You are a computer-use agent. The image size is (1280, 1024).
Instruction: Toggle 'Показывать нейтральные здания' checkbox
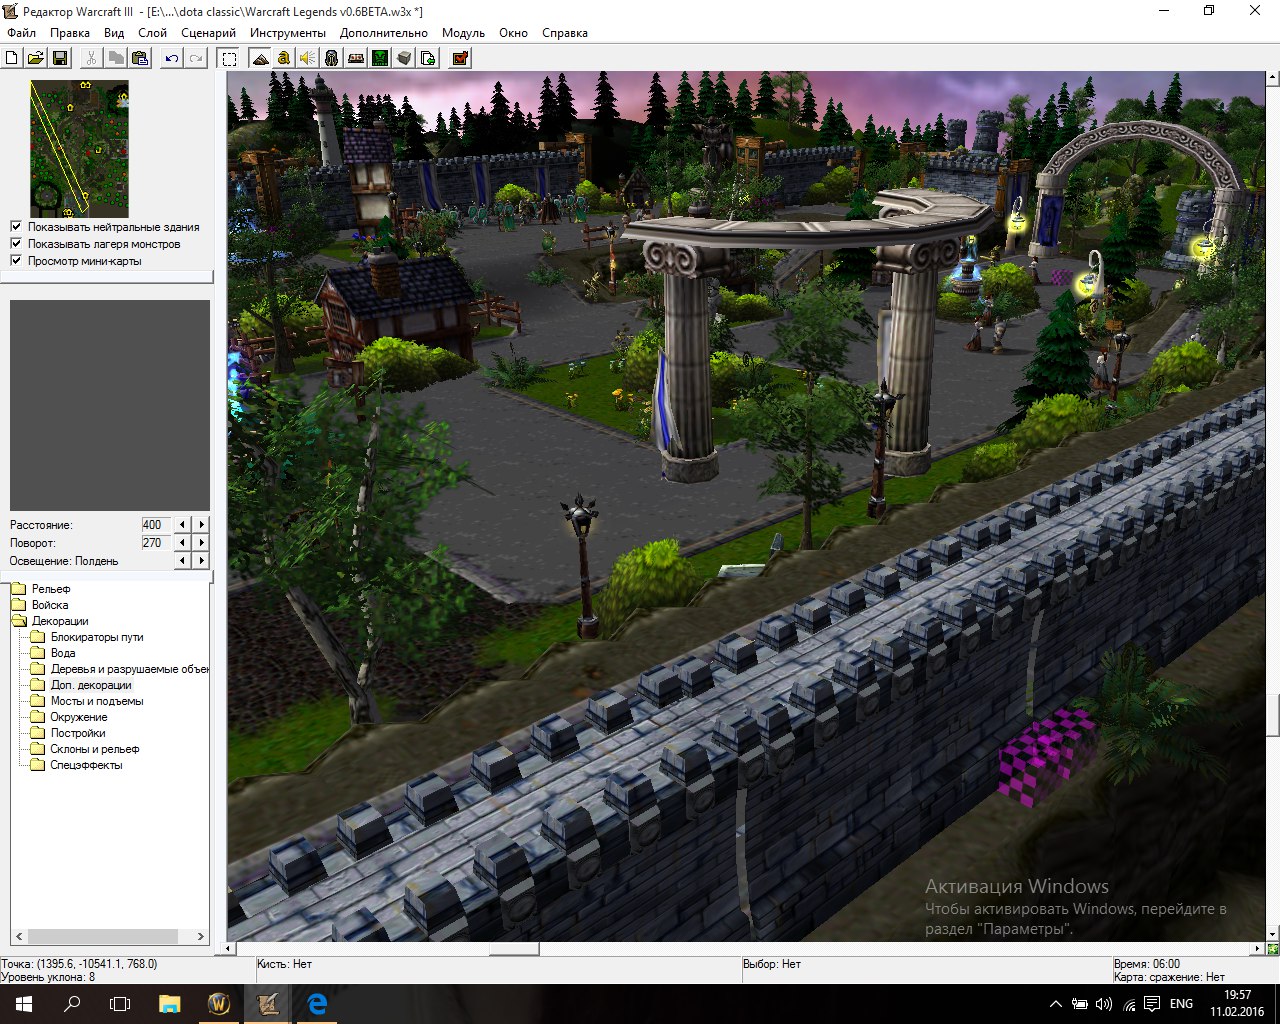16,227
